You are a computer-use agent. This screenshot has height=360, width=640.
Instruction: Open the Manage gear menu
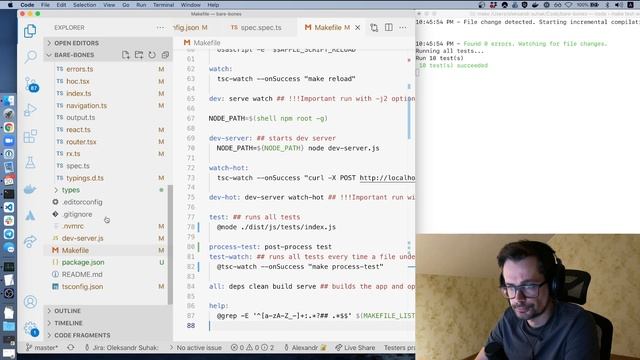tap(31, 329)
